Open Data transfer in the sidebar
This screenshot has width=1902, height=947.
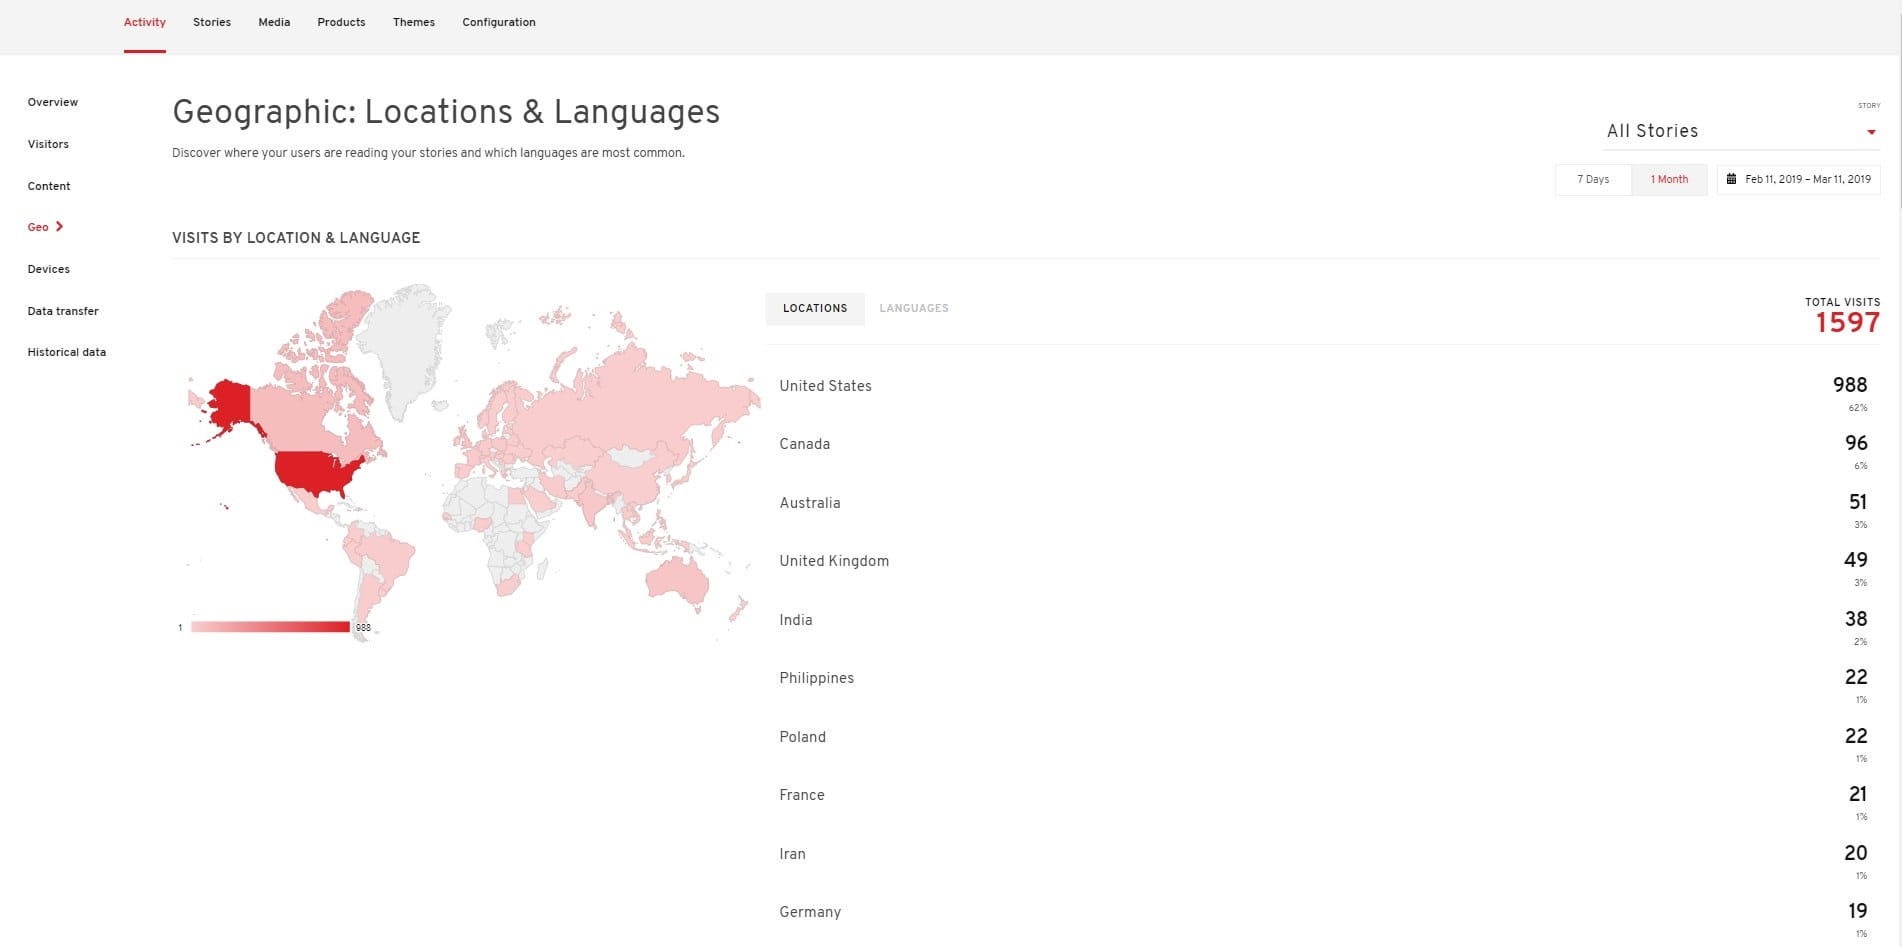tap(63, 311)
